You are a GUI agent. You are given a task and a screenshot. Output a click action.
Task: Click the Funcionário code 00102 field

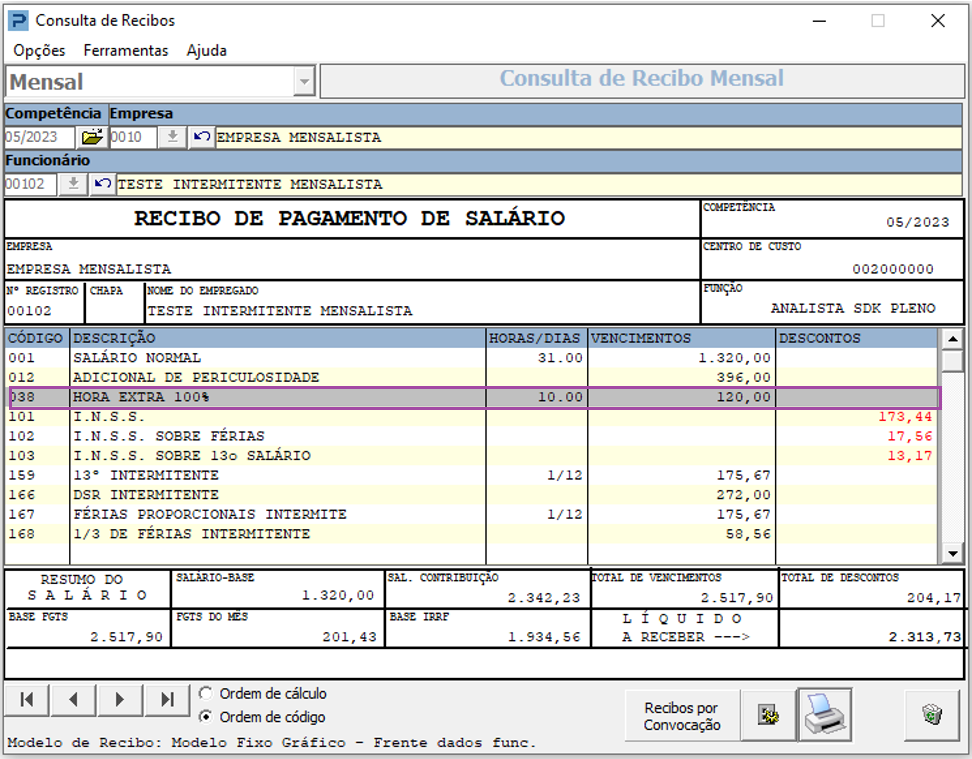pos(30,184)
